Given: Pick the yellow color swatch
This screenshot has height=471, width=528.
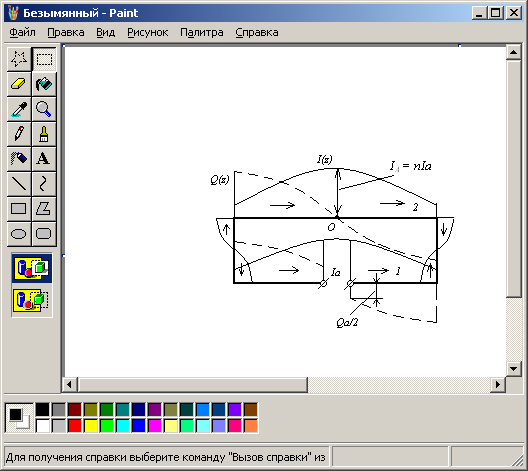Looking at the screenshot, I should tap(91, 426).
